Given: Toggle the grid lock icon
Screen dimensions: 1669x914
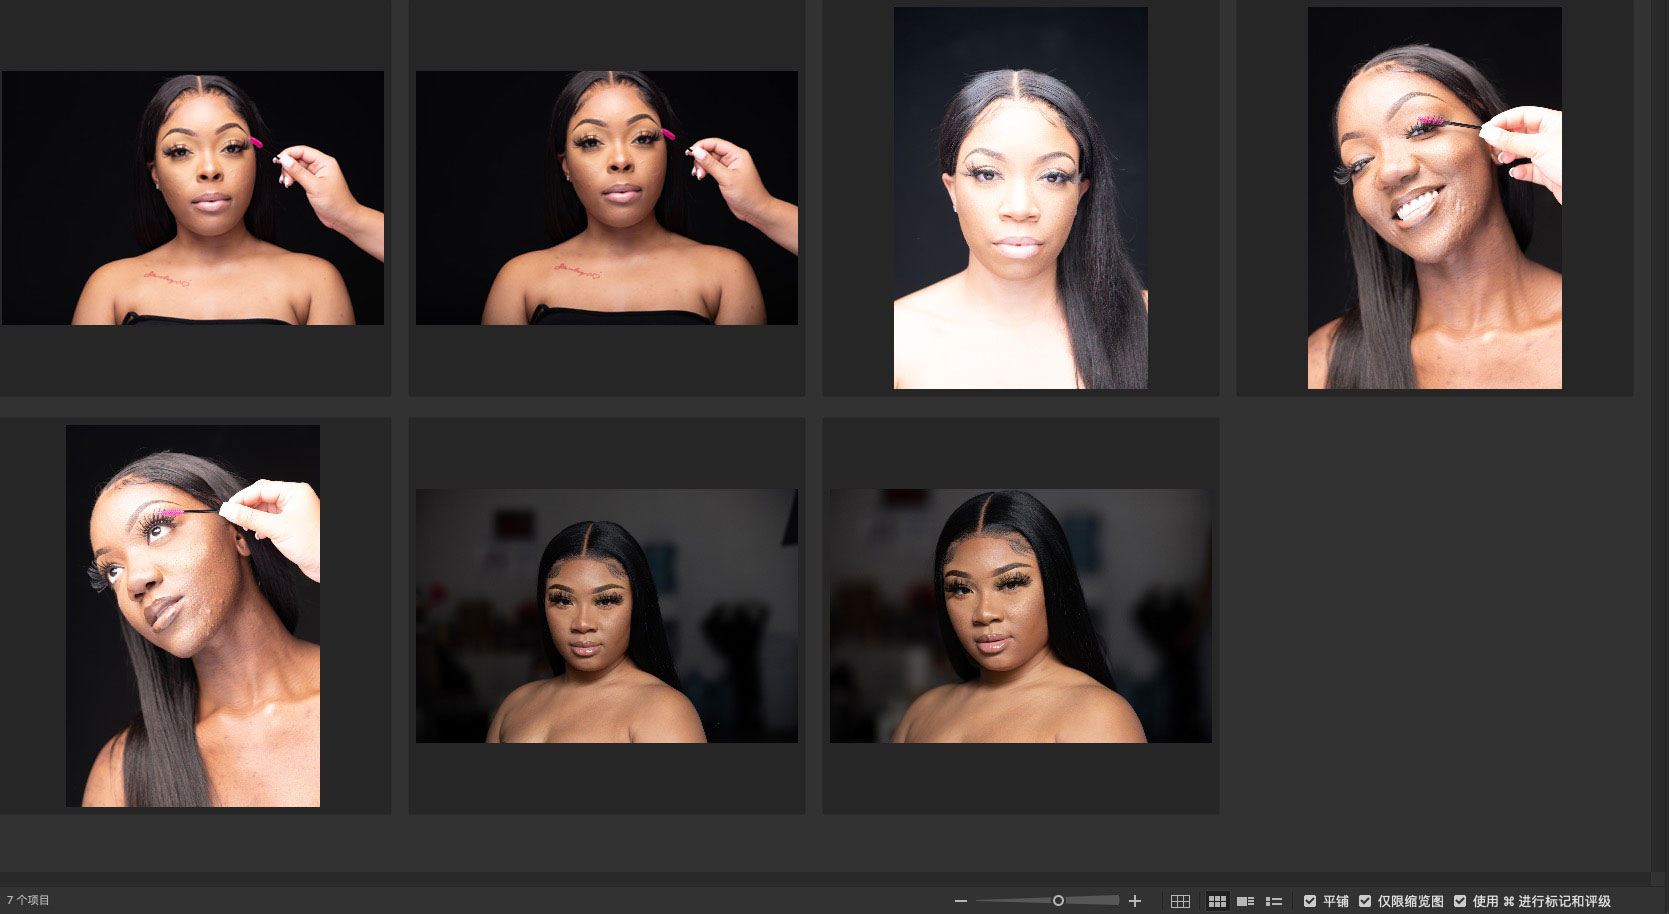Looking at the screenshot, I should coord(1180,901).
